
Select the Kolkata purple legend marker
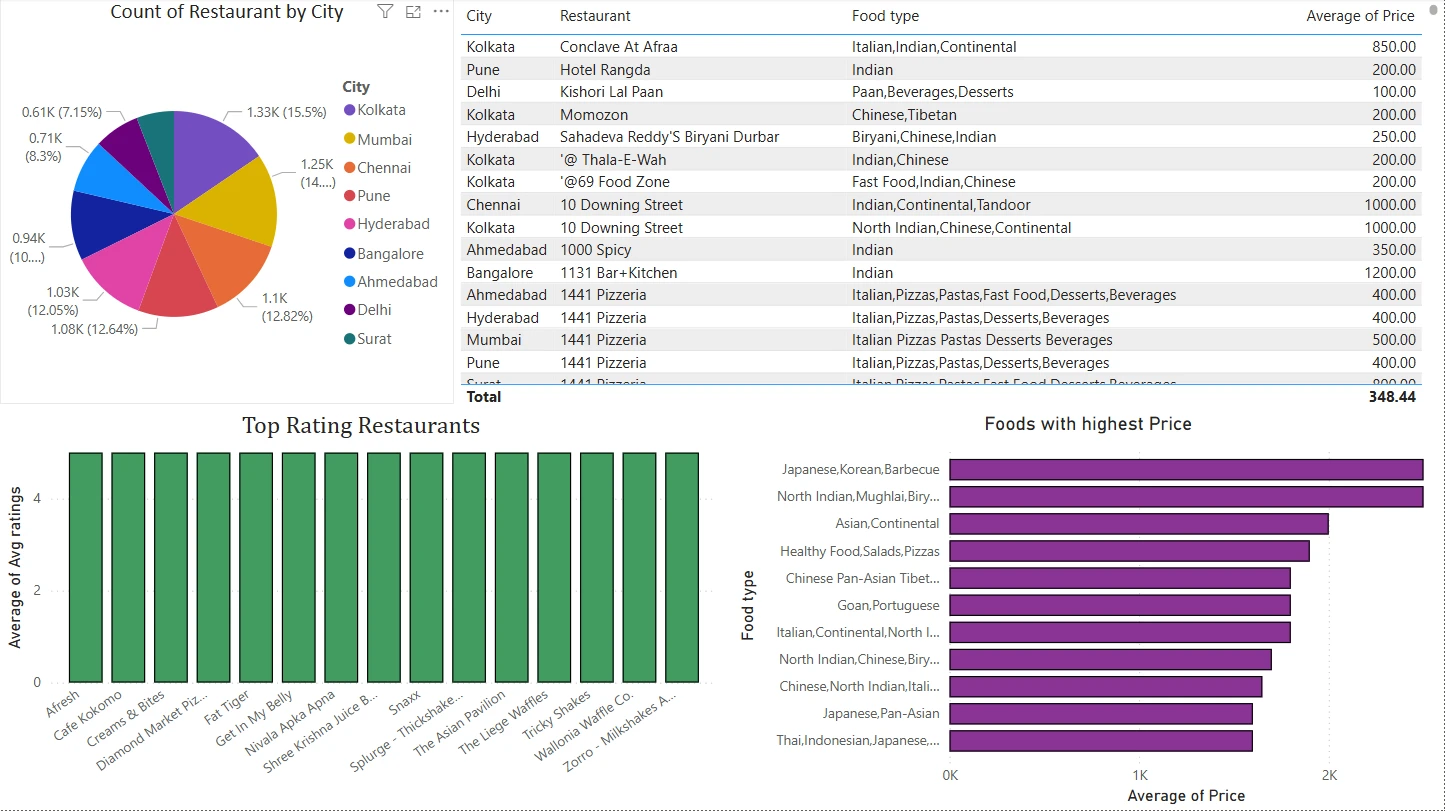[x=349, y=110]
